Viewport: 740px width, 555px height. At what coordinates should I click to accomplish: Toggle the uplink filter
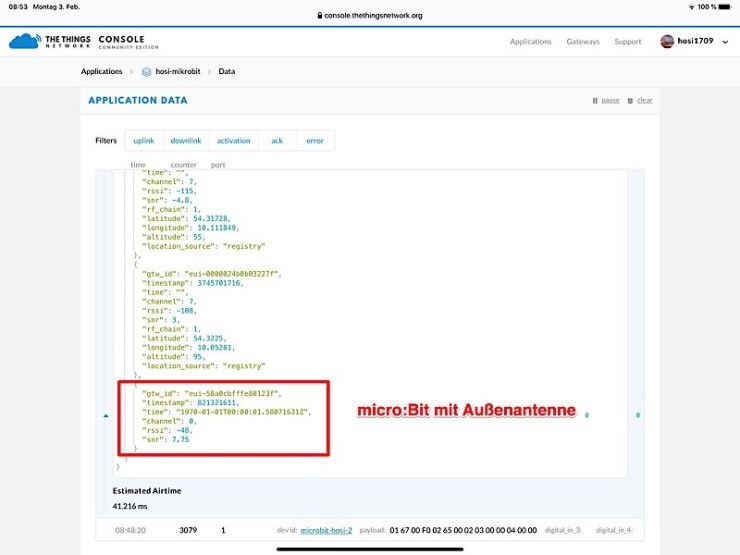[x=144, y=141]
